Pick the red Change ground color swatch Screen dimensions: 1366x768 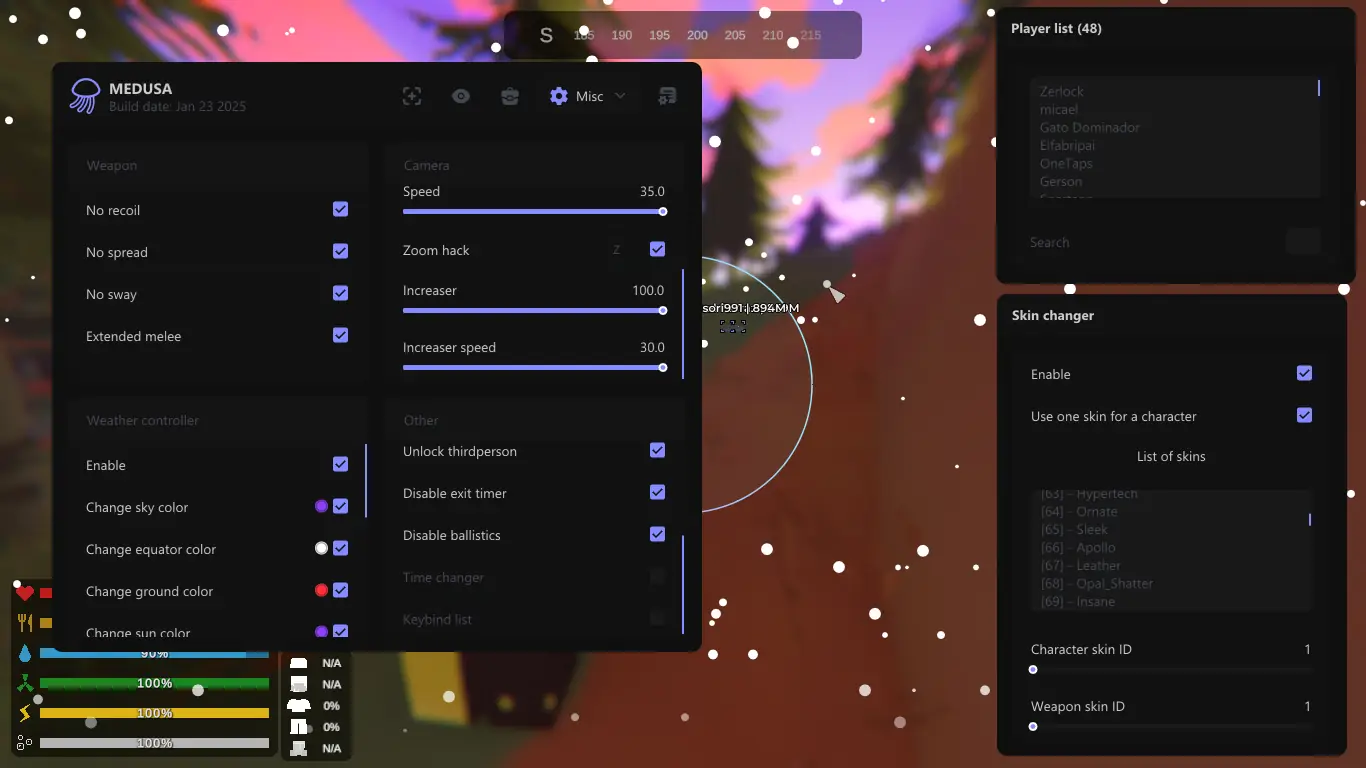click(321, 590)
